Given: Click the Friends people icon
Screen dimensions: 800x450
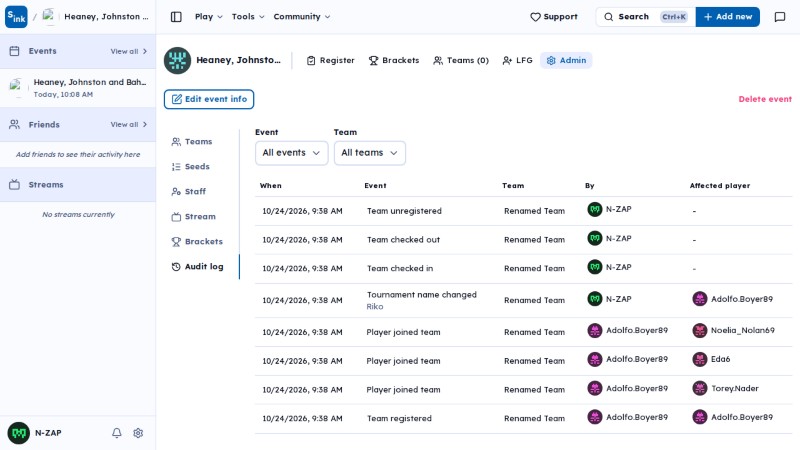Looking at the screenshot, I should click(14, 124).
